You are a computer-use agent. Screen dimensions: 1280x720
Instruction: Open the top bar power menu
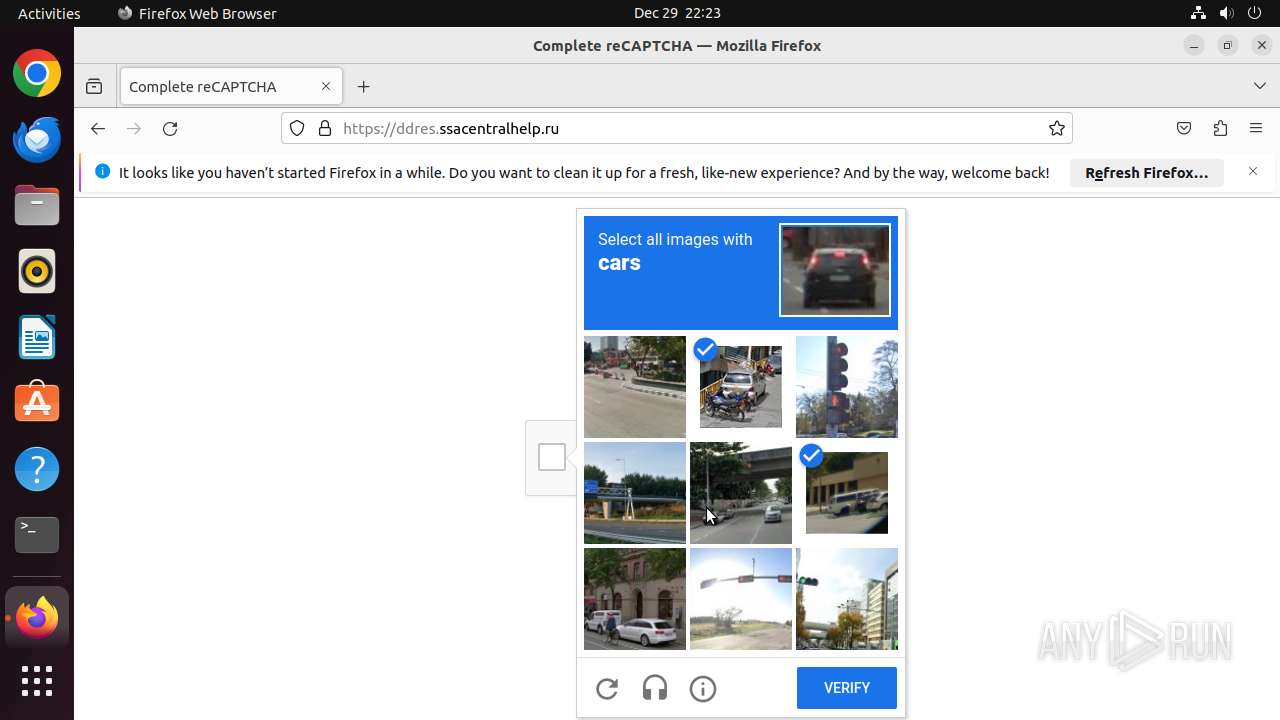(1254, 13)
